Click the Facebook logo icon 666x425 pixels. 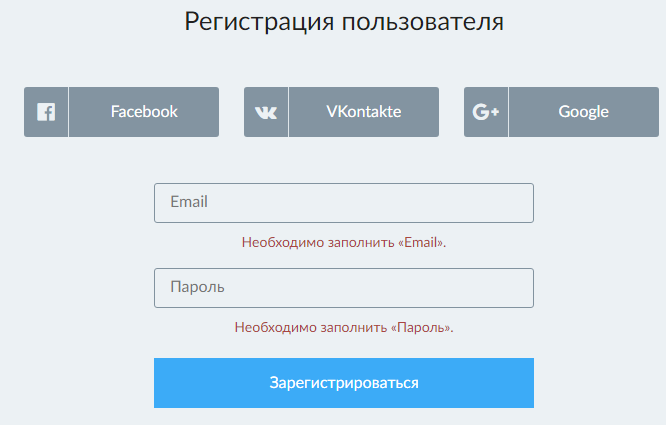46,112
